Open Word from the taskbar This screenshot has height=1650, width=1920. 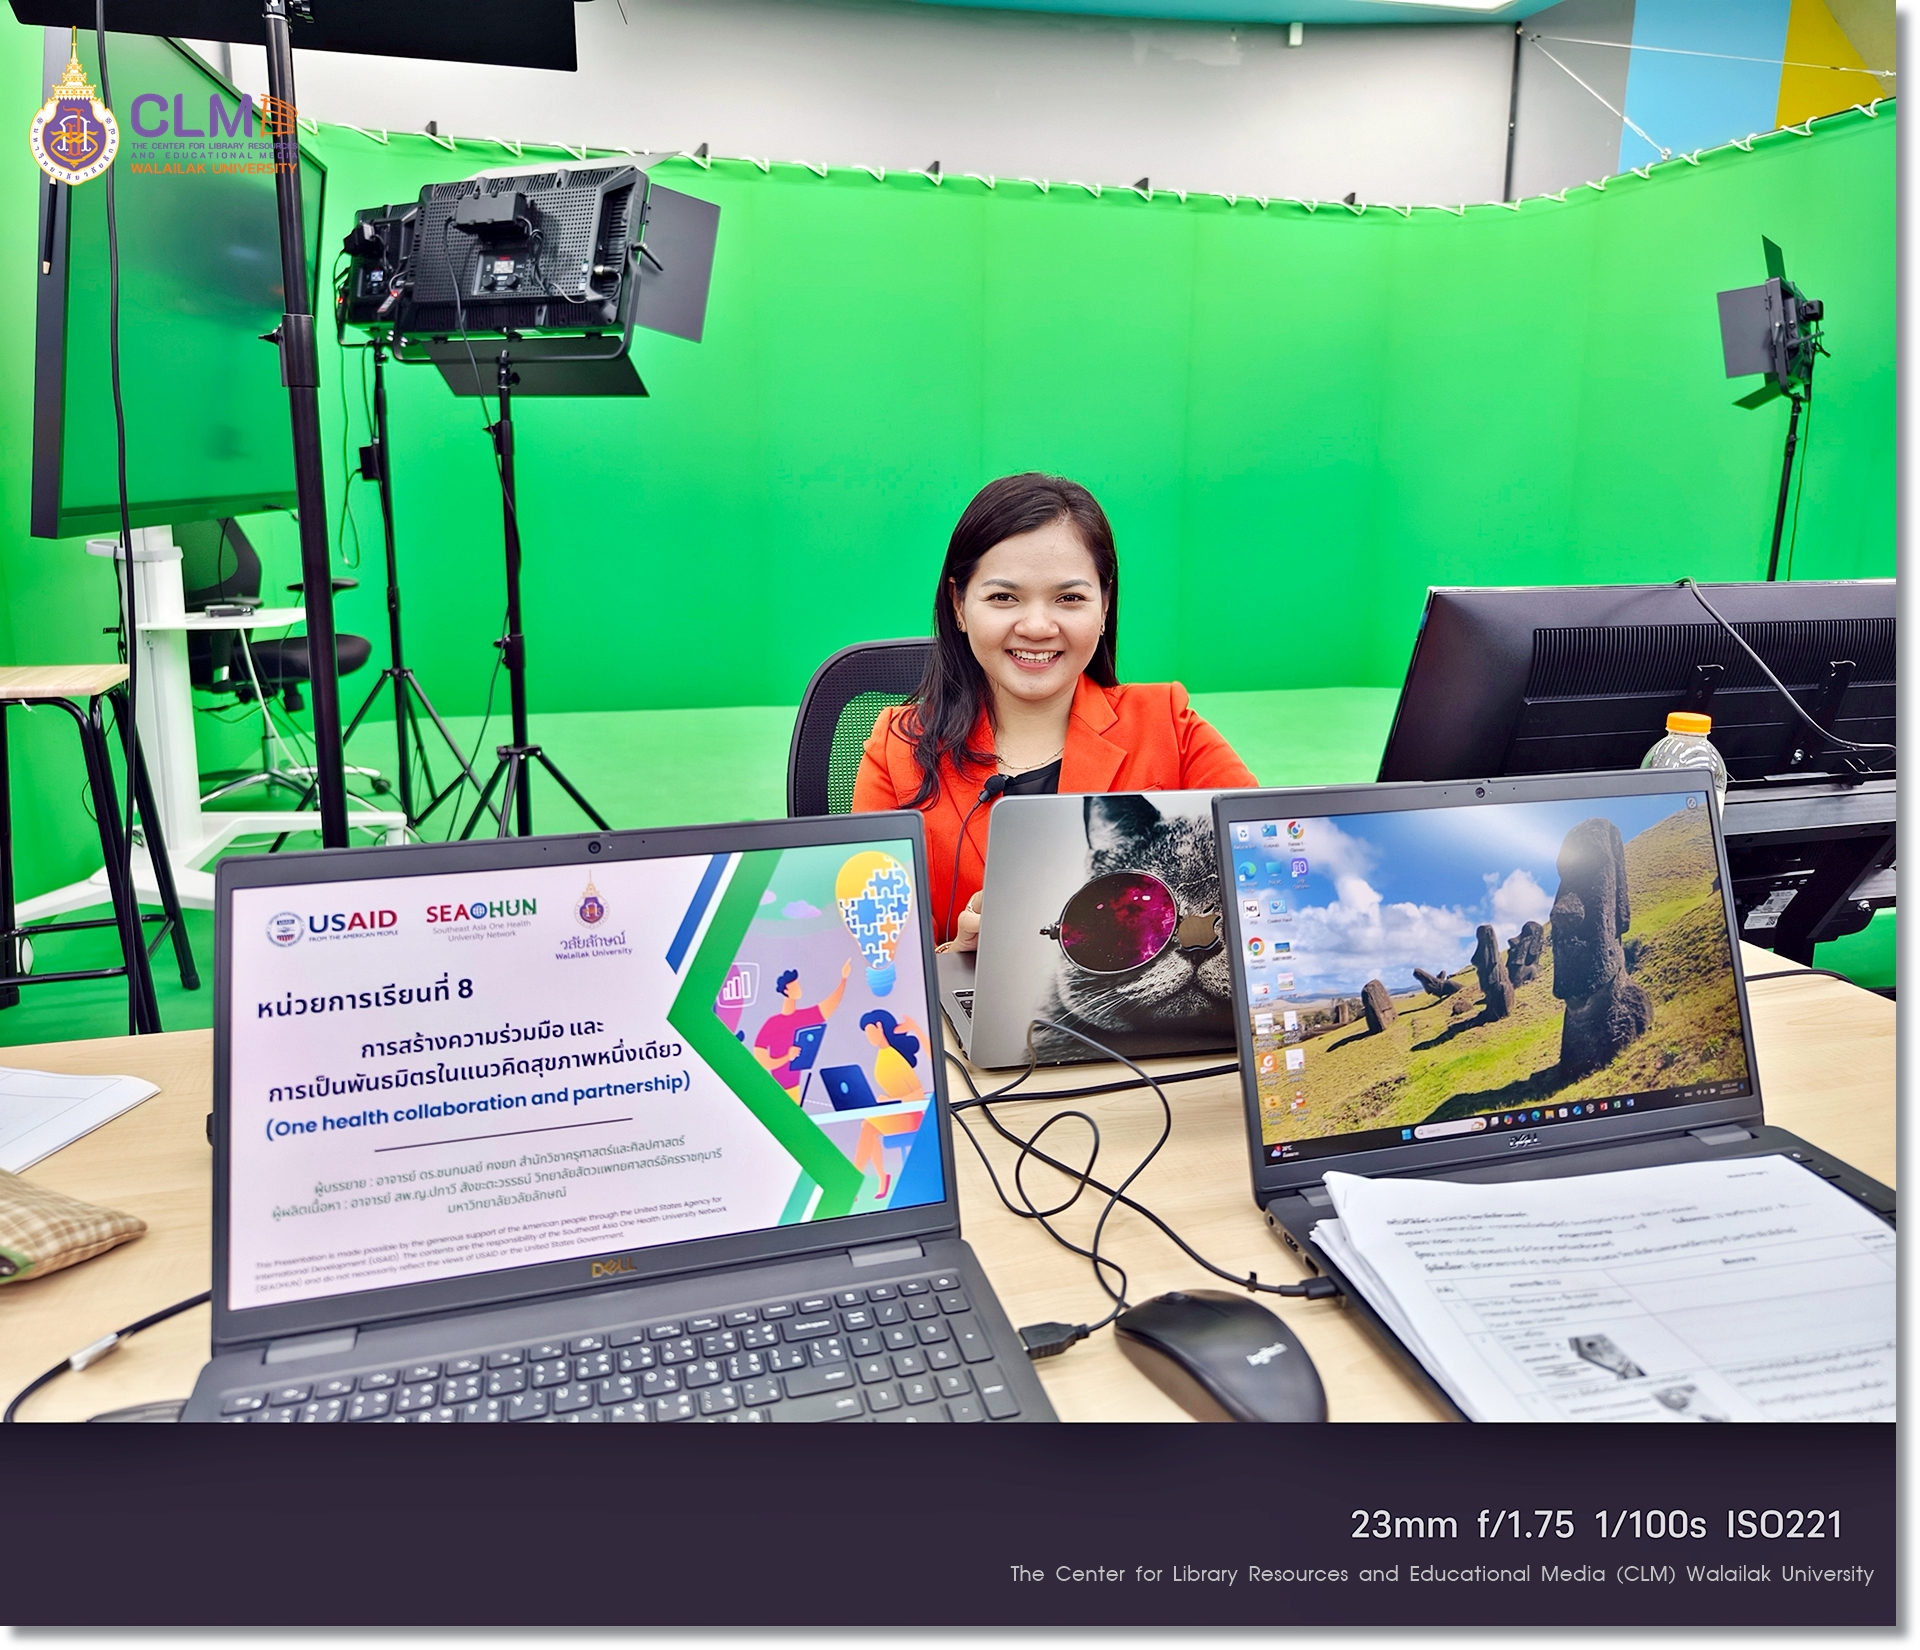point(1630,1102)
